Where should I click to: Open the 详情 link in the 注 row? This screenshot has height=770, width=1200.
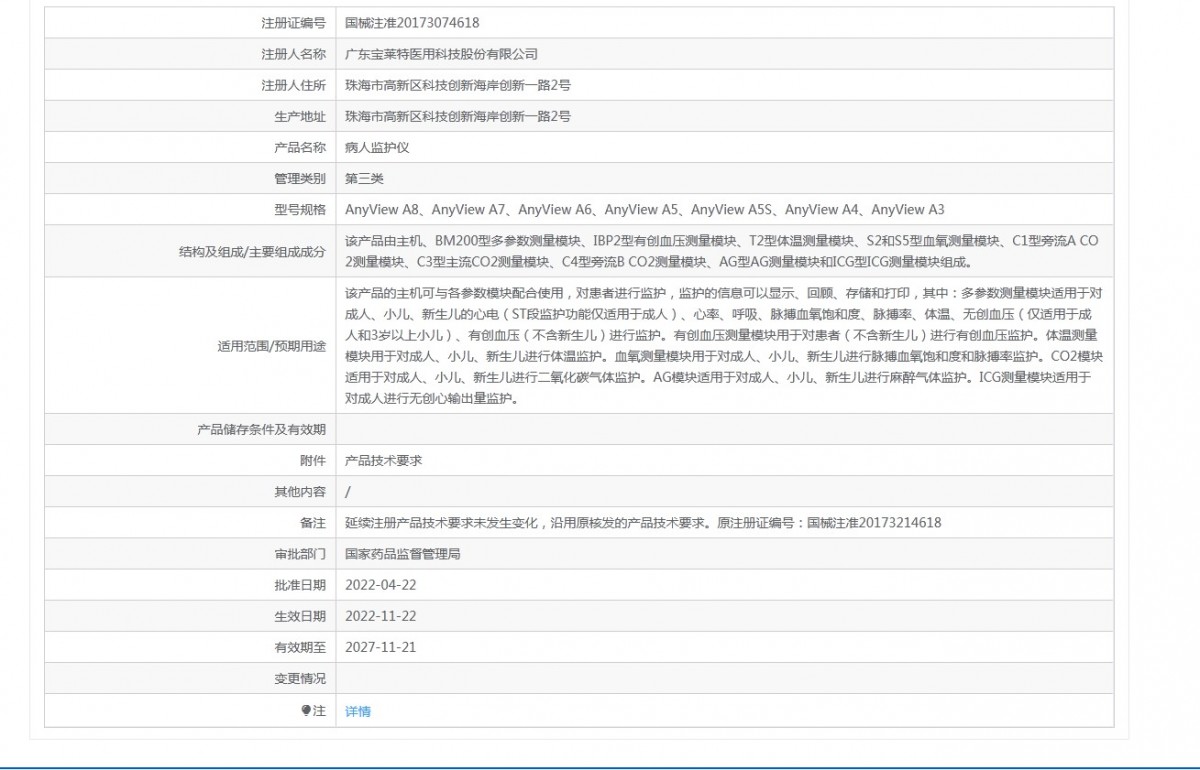point(357,711)
